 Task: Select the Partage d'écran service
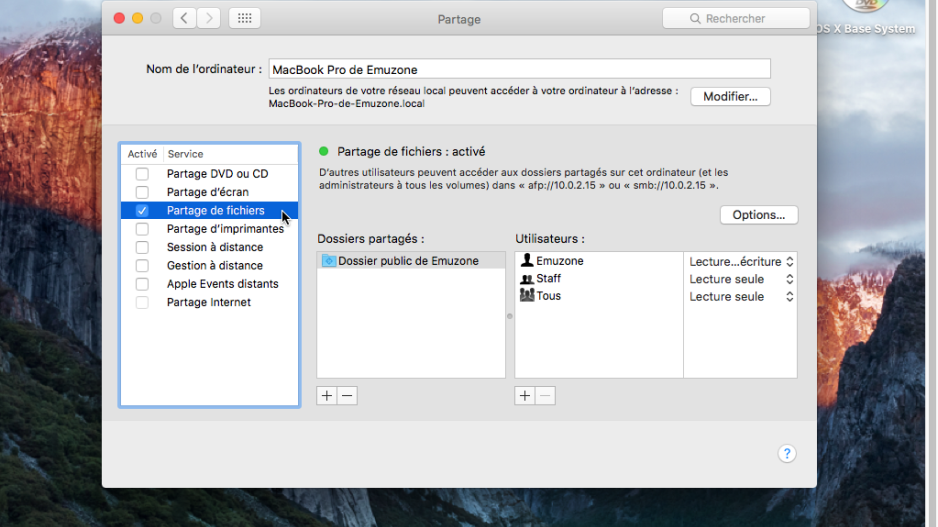click(x=208, y=192)
